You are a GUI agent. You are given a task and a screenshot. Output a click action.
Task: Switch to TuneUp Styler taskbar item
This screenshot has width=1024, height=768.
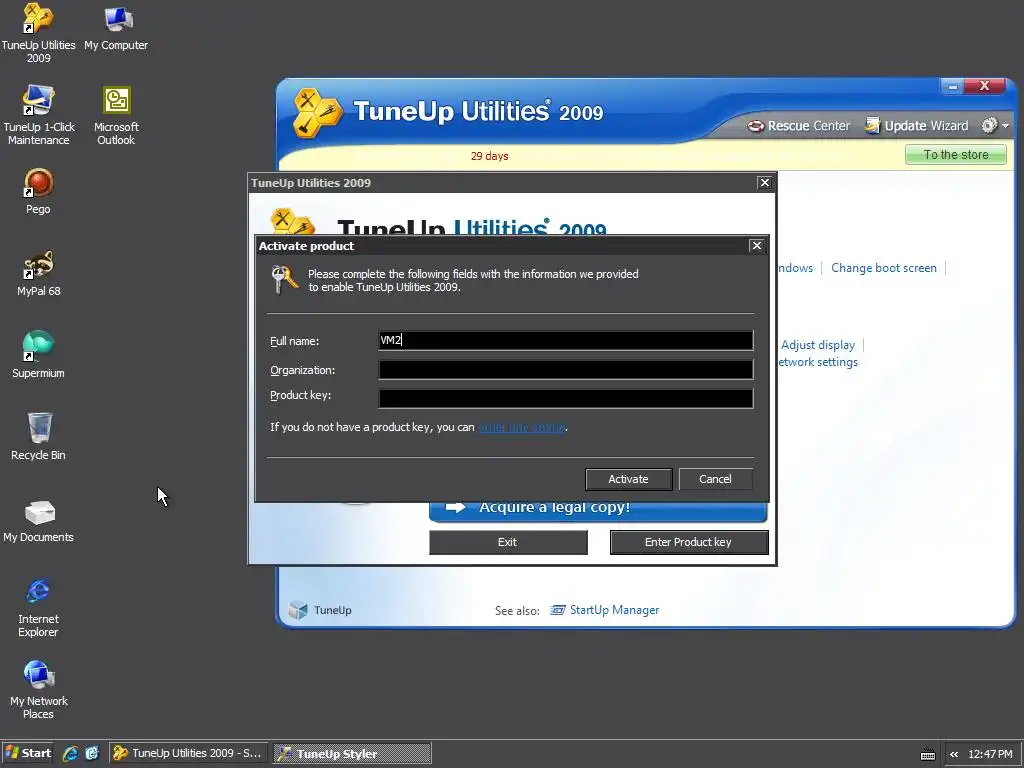click(353, 753)
